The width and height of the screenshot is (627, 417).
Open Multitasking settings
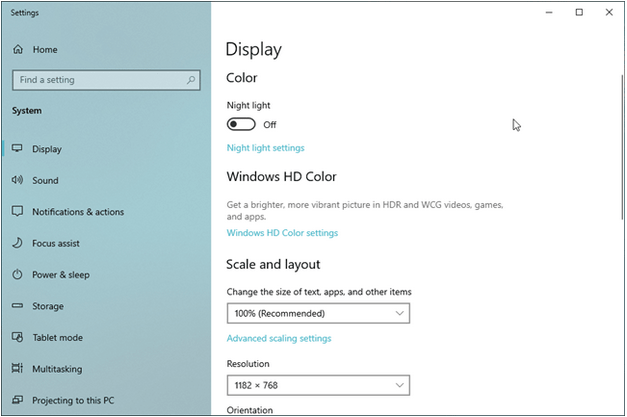57,369
